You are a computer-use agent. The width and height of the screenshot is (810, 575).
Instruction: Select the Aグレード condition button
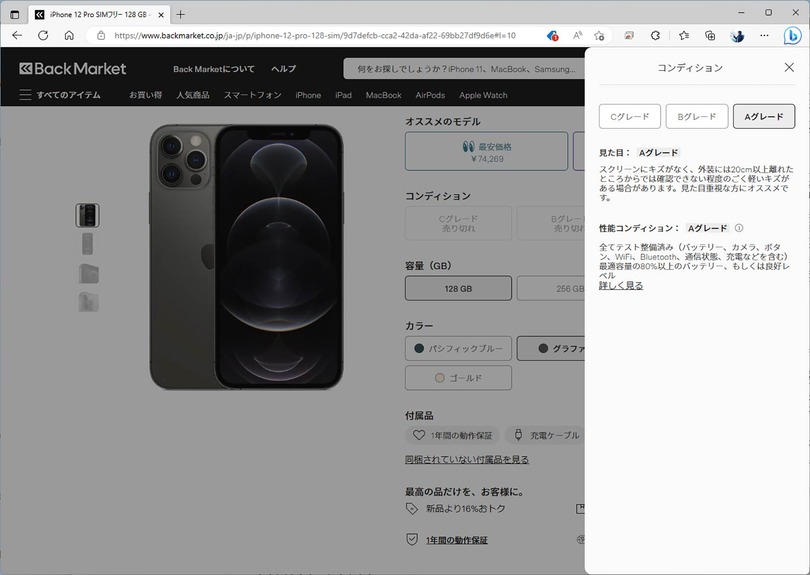tap(763, 116)
